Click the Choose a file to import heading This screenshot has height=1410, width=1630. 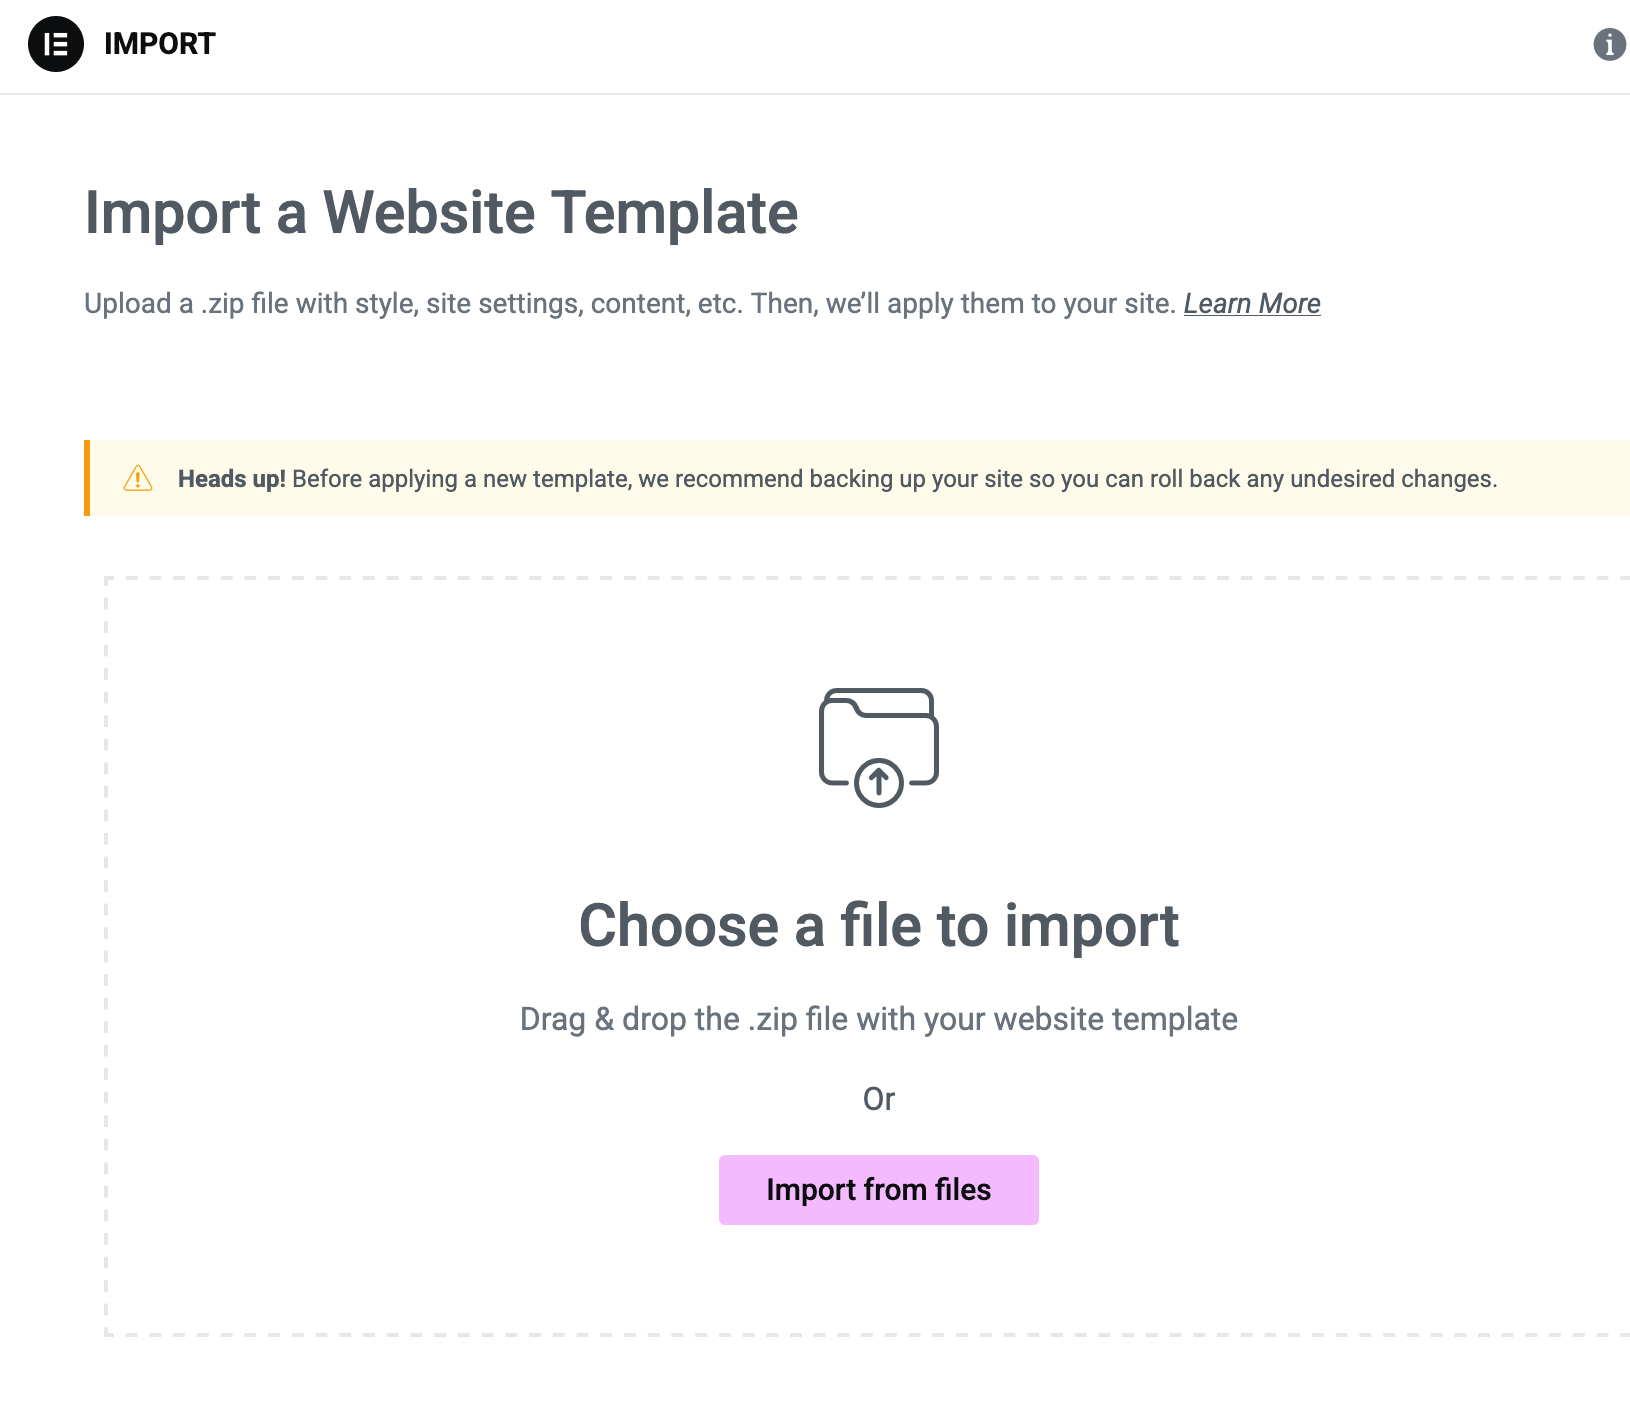tap(879, 925)
